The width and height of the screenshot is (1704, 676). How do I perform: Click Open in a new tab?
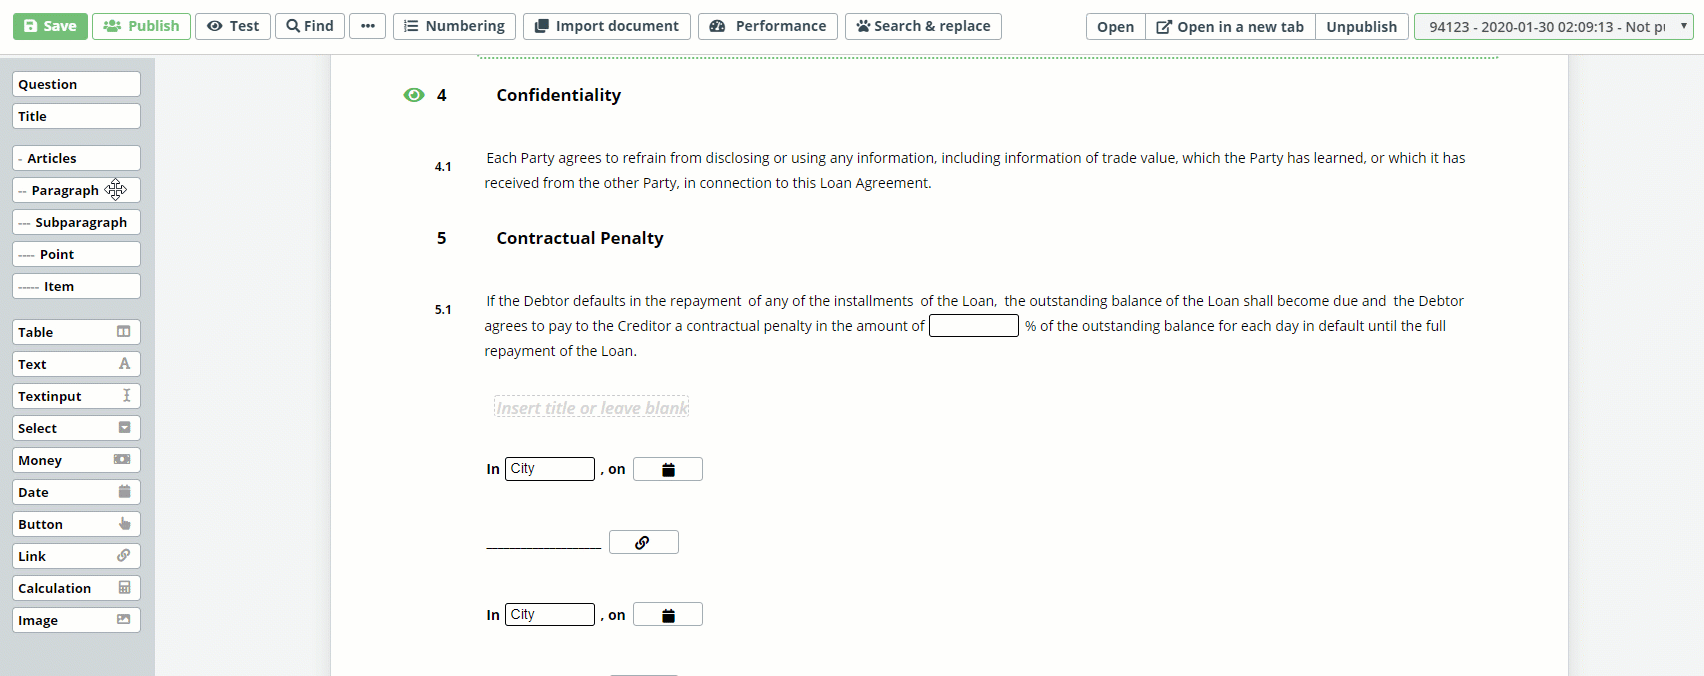[1230, 26]
